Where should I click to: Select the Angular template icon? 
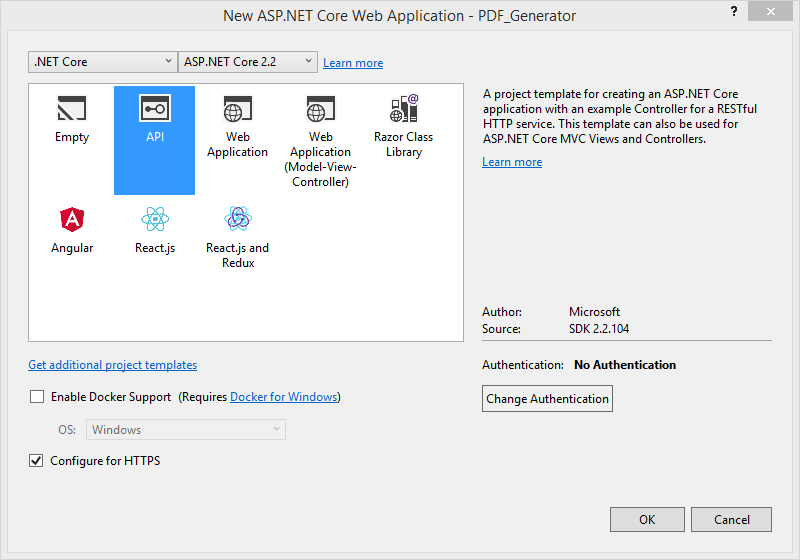pyautogui.click(x=72, y=219)
